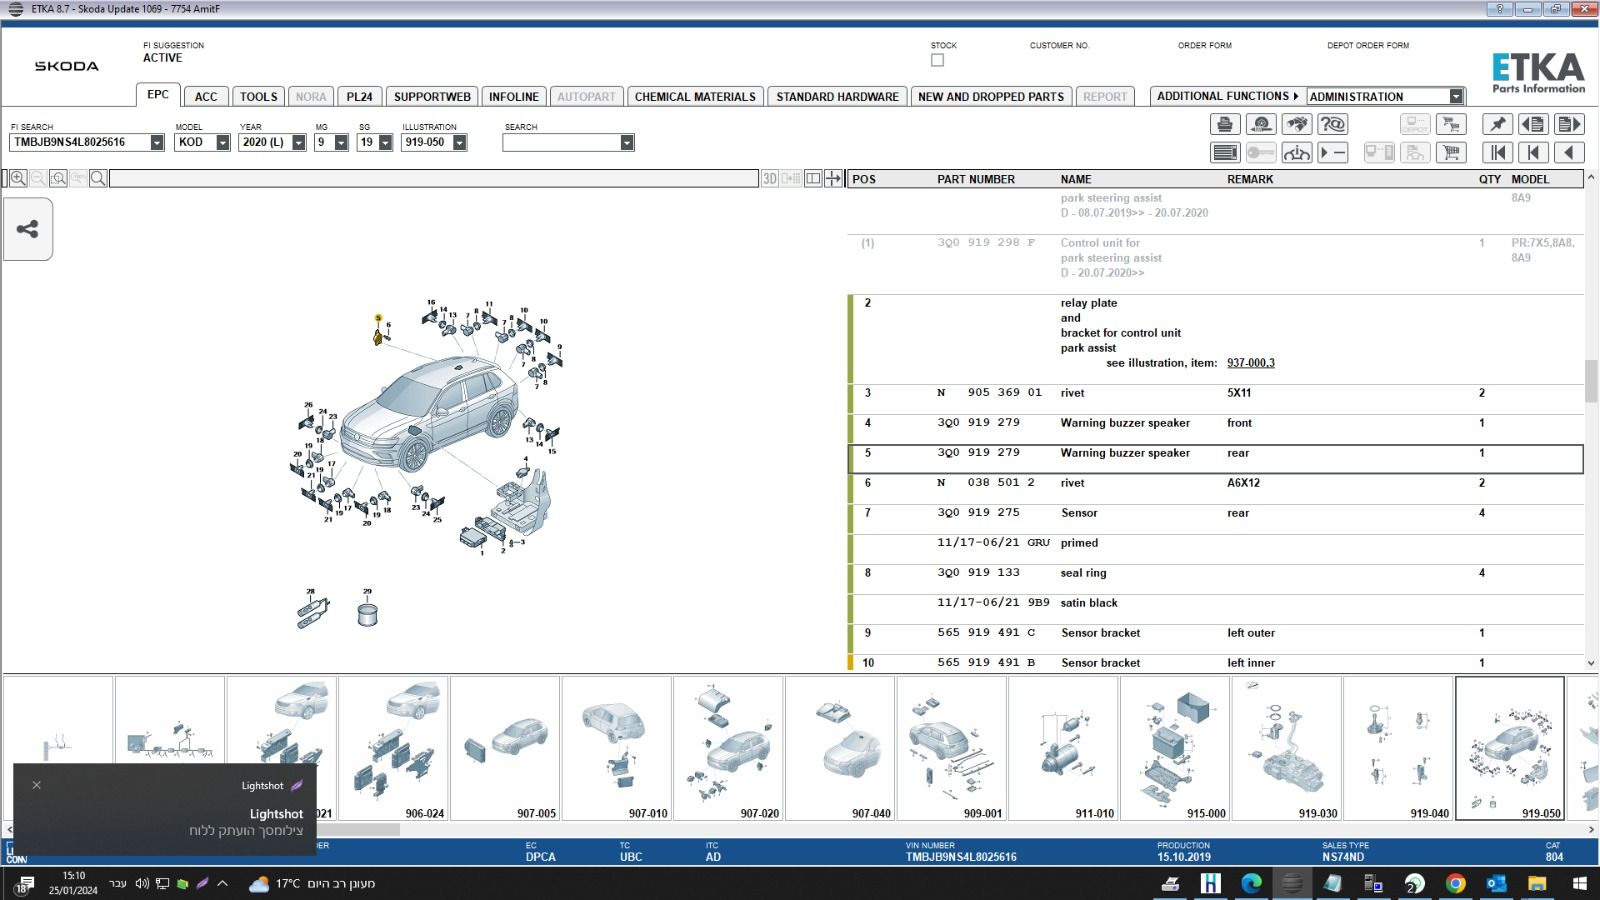Click the scroll-down arrow of parts list
The height and width of the screenshot is (900, 1600).
coord(1591,663)
